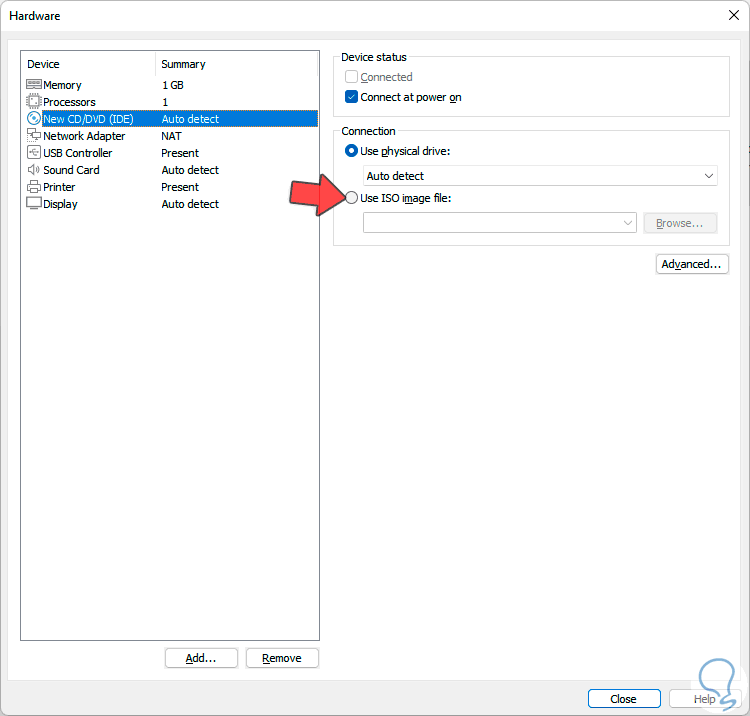Open Advanced settings

(x=692, y=264)
